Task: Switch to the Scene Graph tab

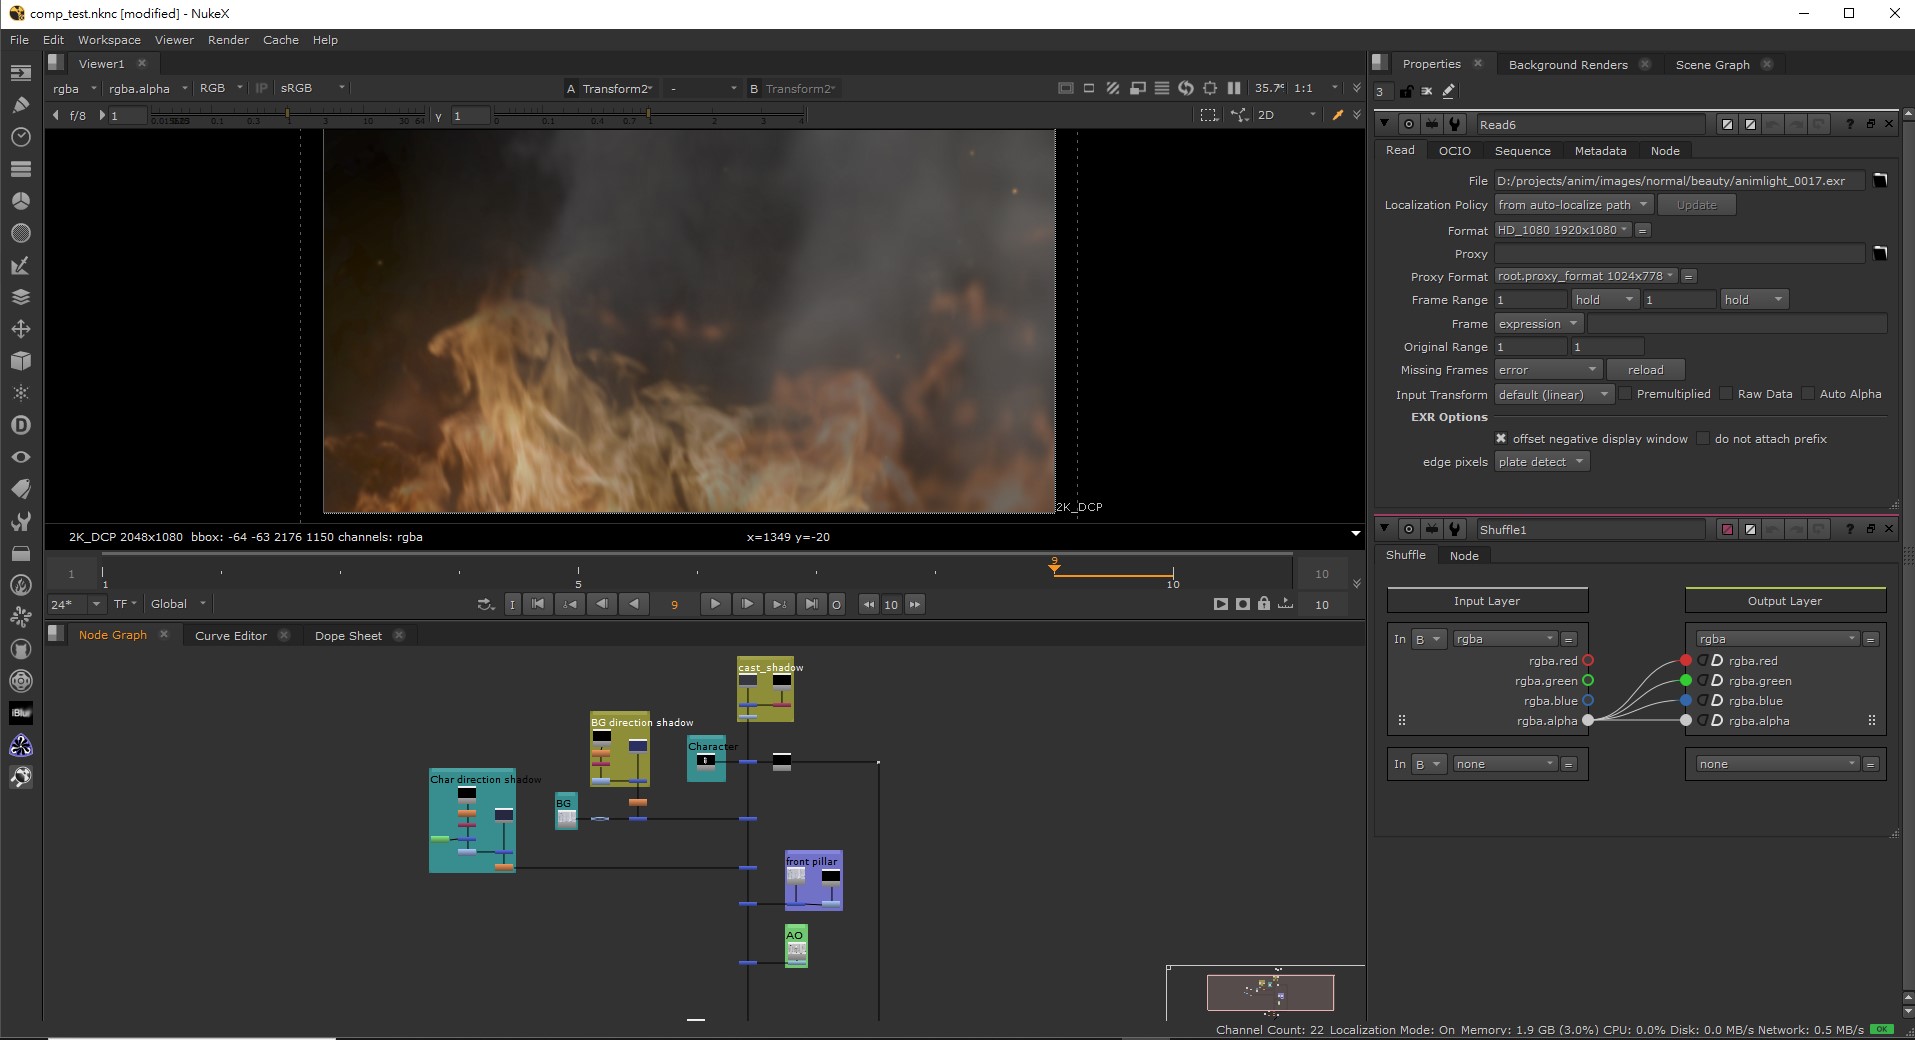Action: (x=1712, y=65)
